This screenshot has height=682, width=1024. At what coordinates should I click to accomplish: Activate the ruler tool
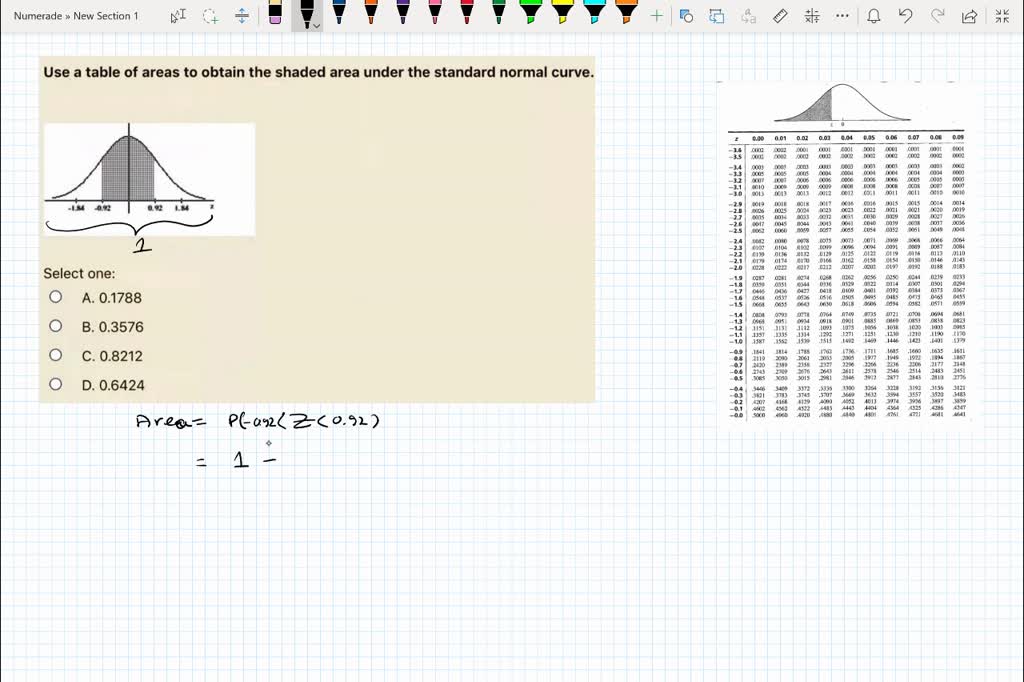(x=781, y=15)
